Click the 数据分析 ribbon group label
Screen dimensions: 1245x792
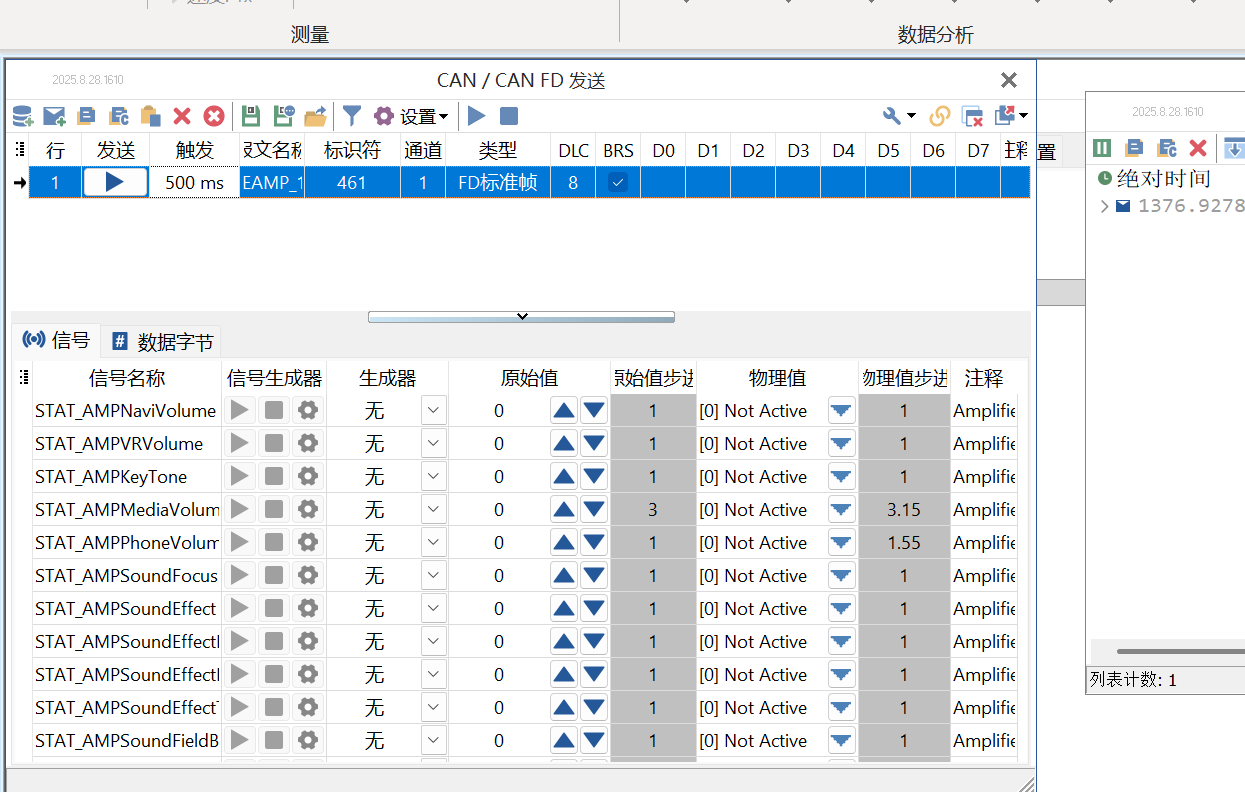point(936,35)
